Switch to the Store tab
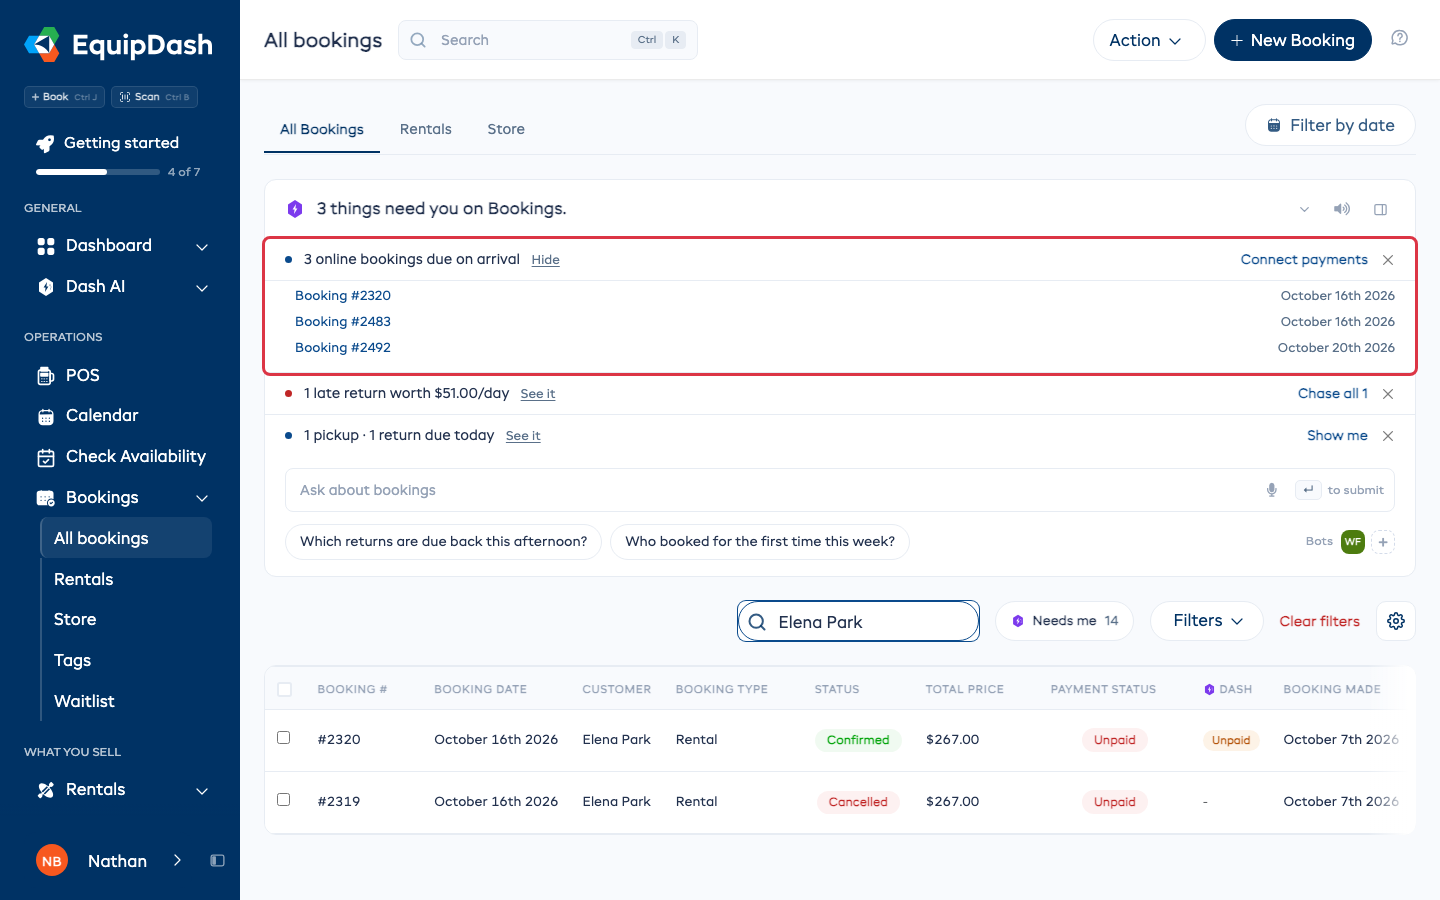1440x900 pixels. 506,129
